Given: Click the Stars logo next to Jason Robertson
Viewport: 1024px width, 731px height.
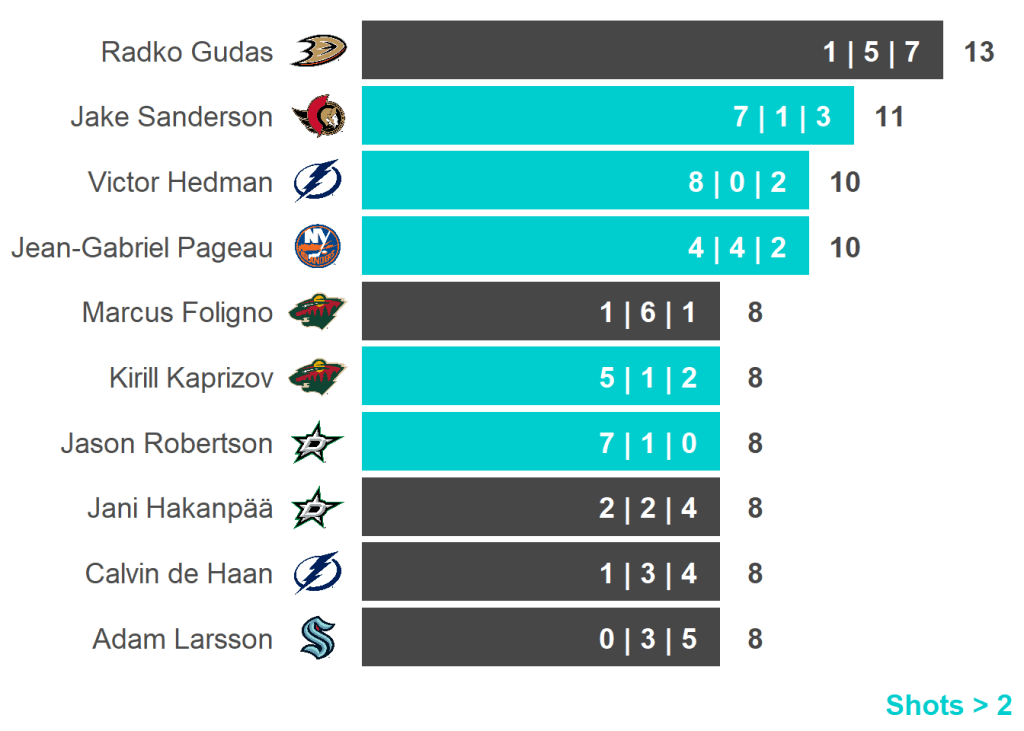Looking at the screenshot, I should coord(318,443).
